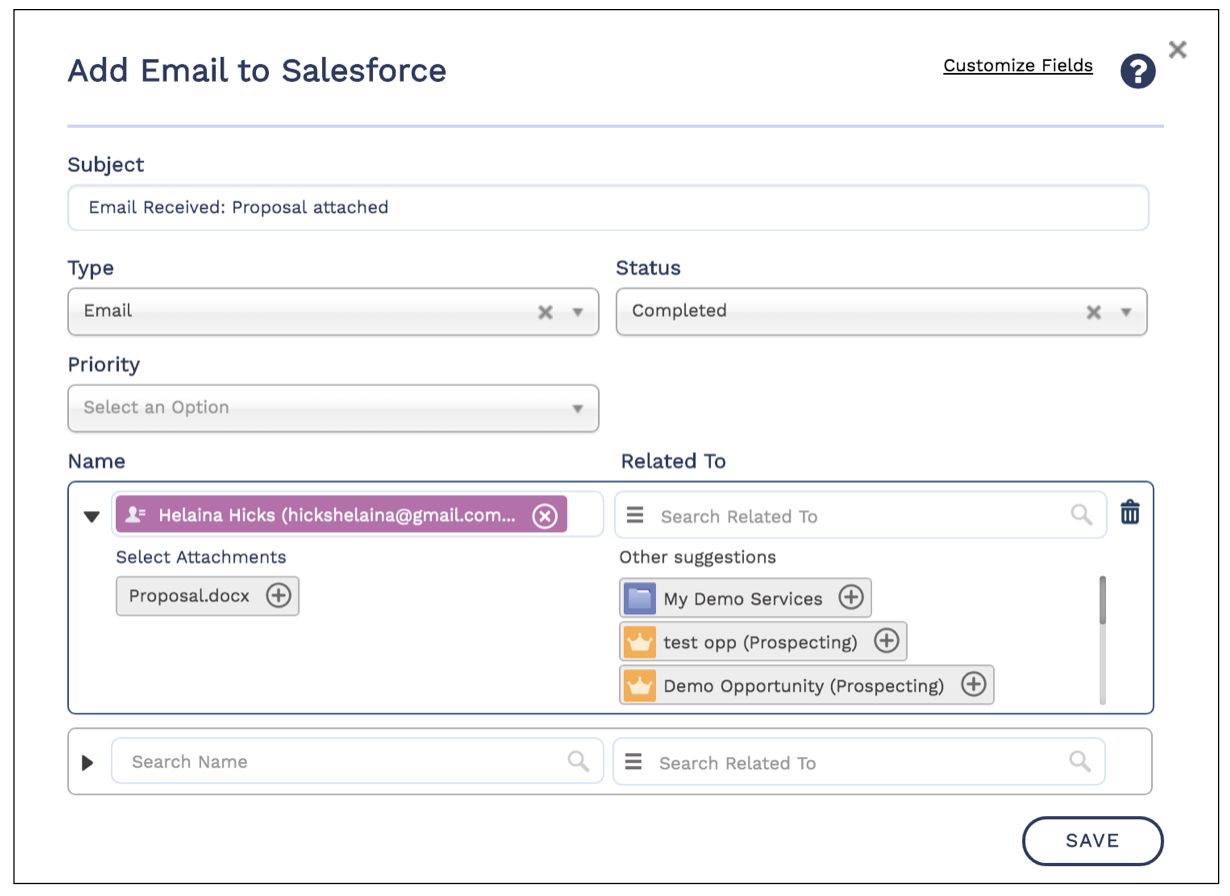Click the trash icon to delete row
The width and height of the screenshot is (1230, 896).
tap(1130, 513)
